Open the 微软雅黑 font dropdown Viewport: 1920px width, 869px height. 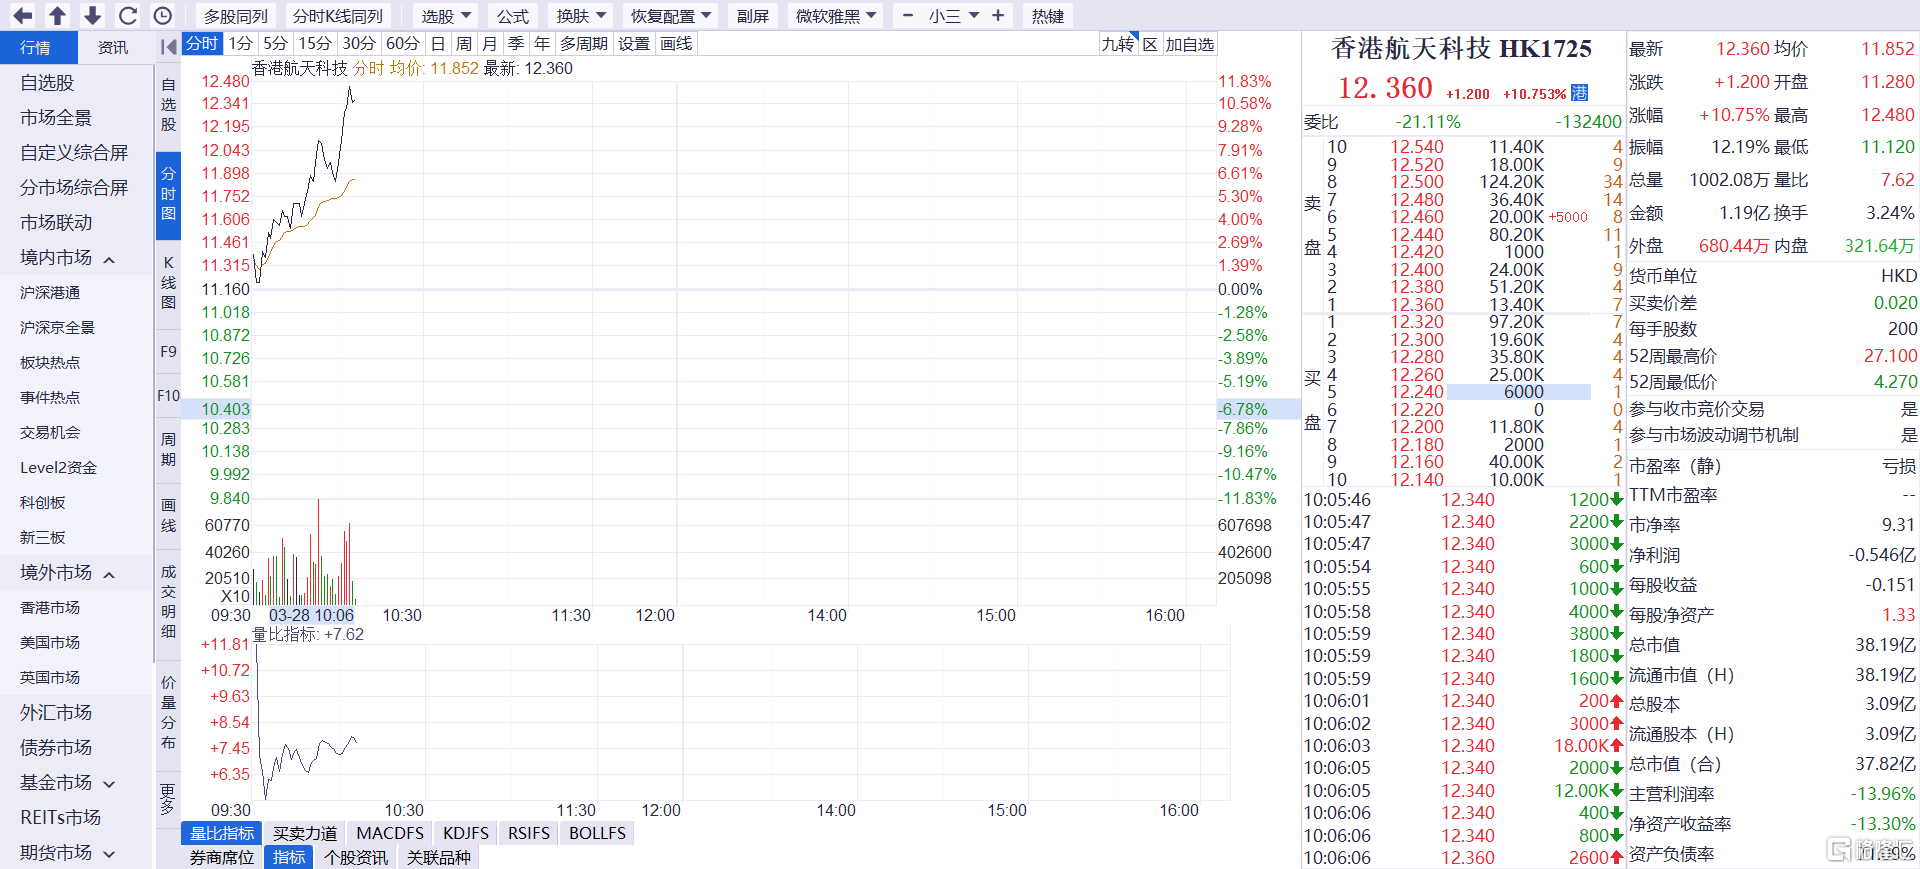835,16
